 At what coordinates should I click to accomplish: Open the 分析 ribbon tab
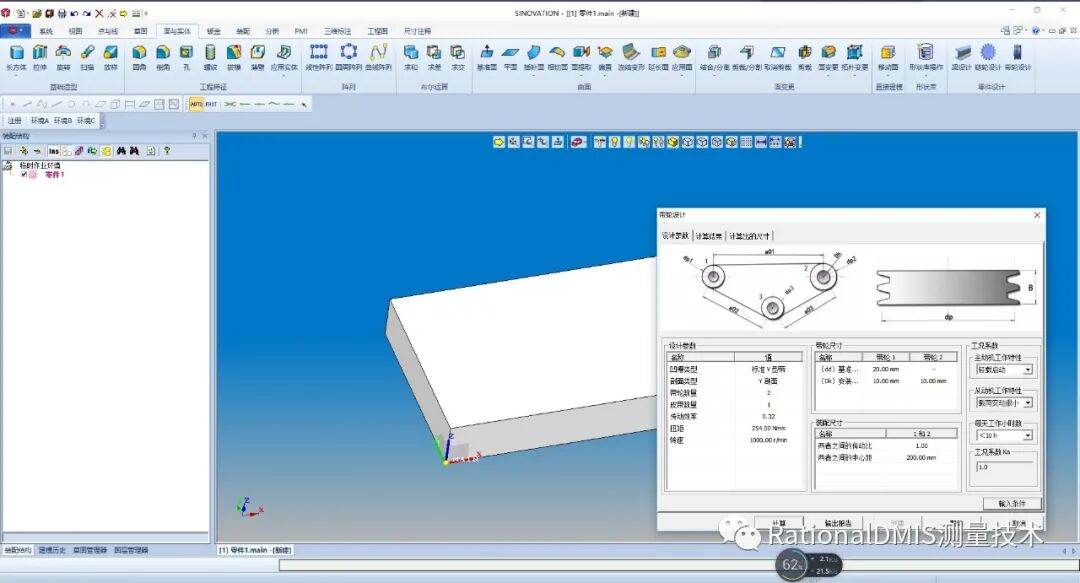click(272, 31)
